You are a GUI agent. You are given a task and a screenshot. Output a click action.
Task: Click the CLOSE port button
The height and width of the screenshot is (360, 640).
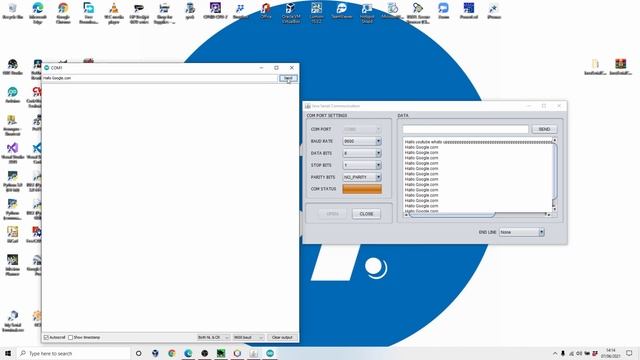coord(366,214)
